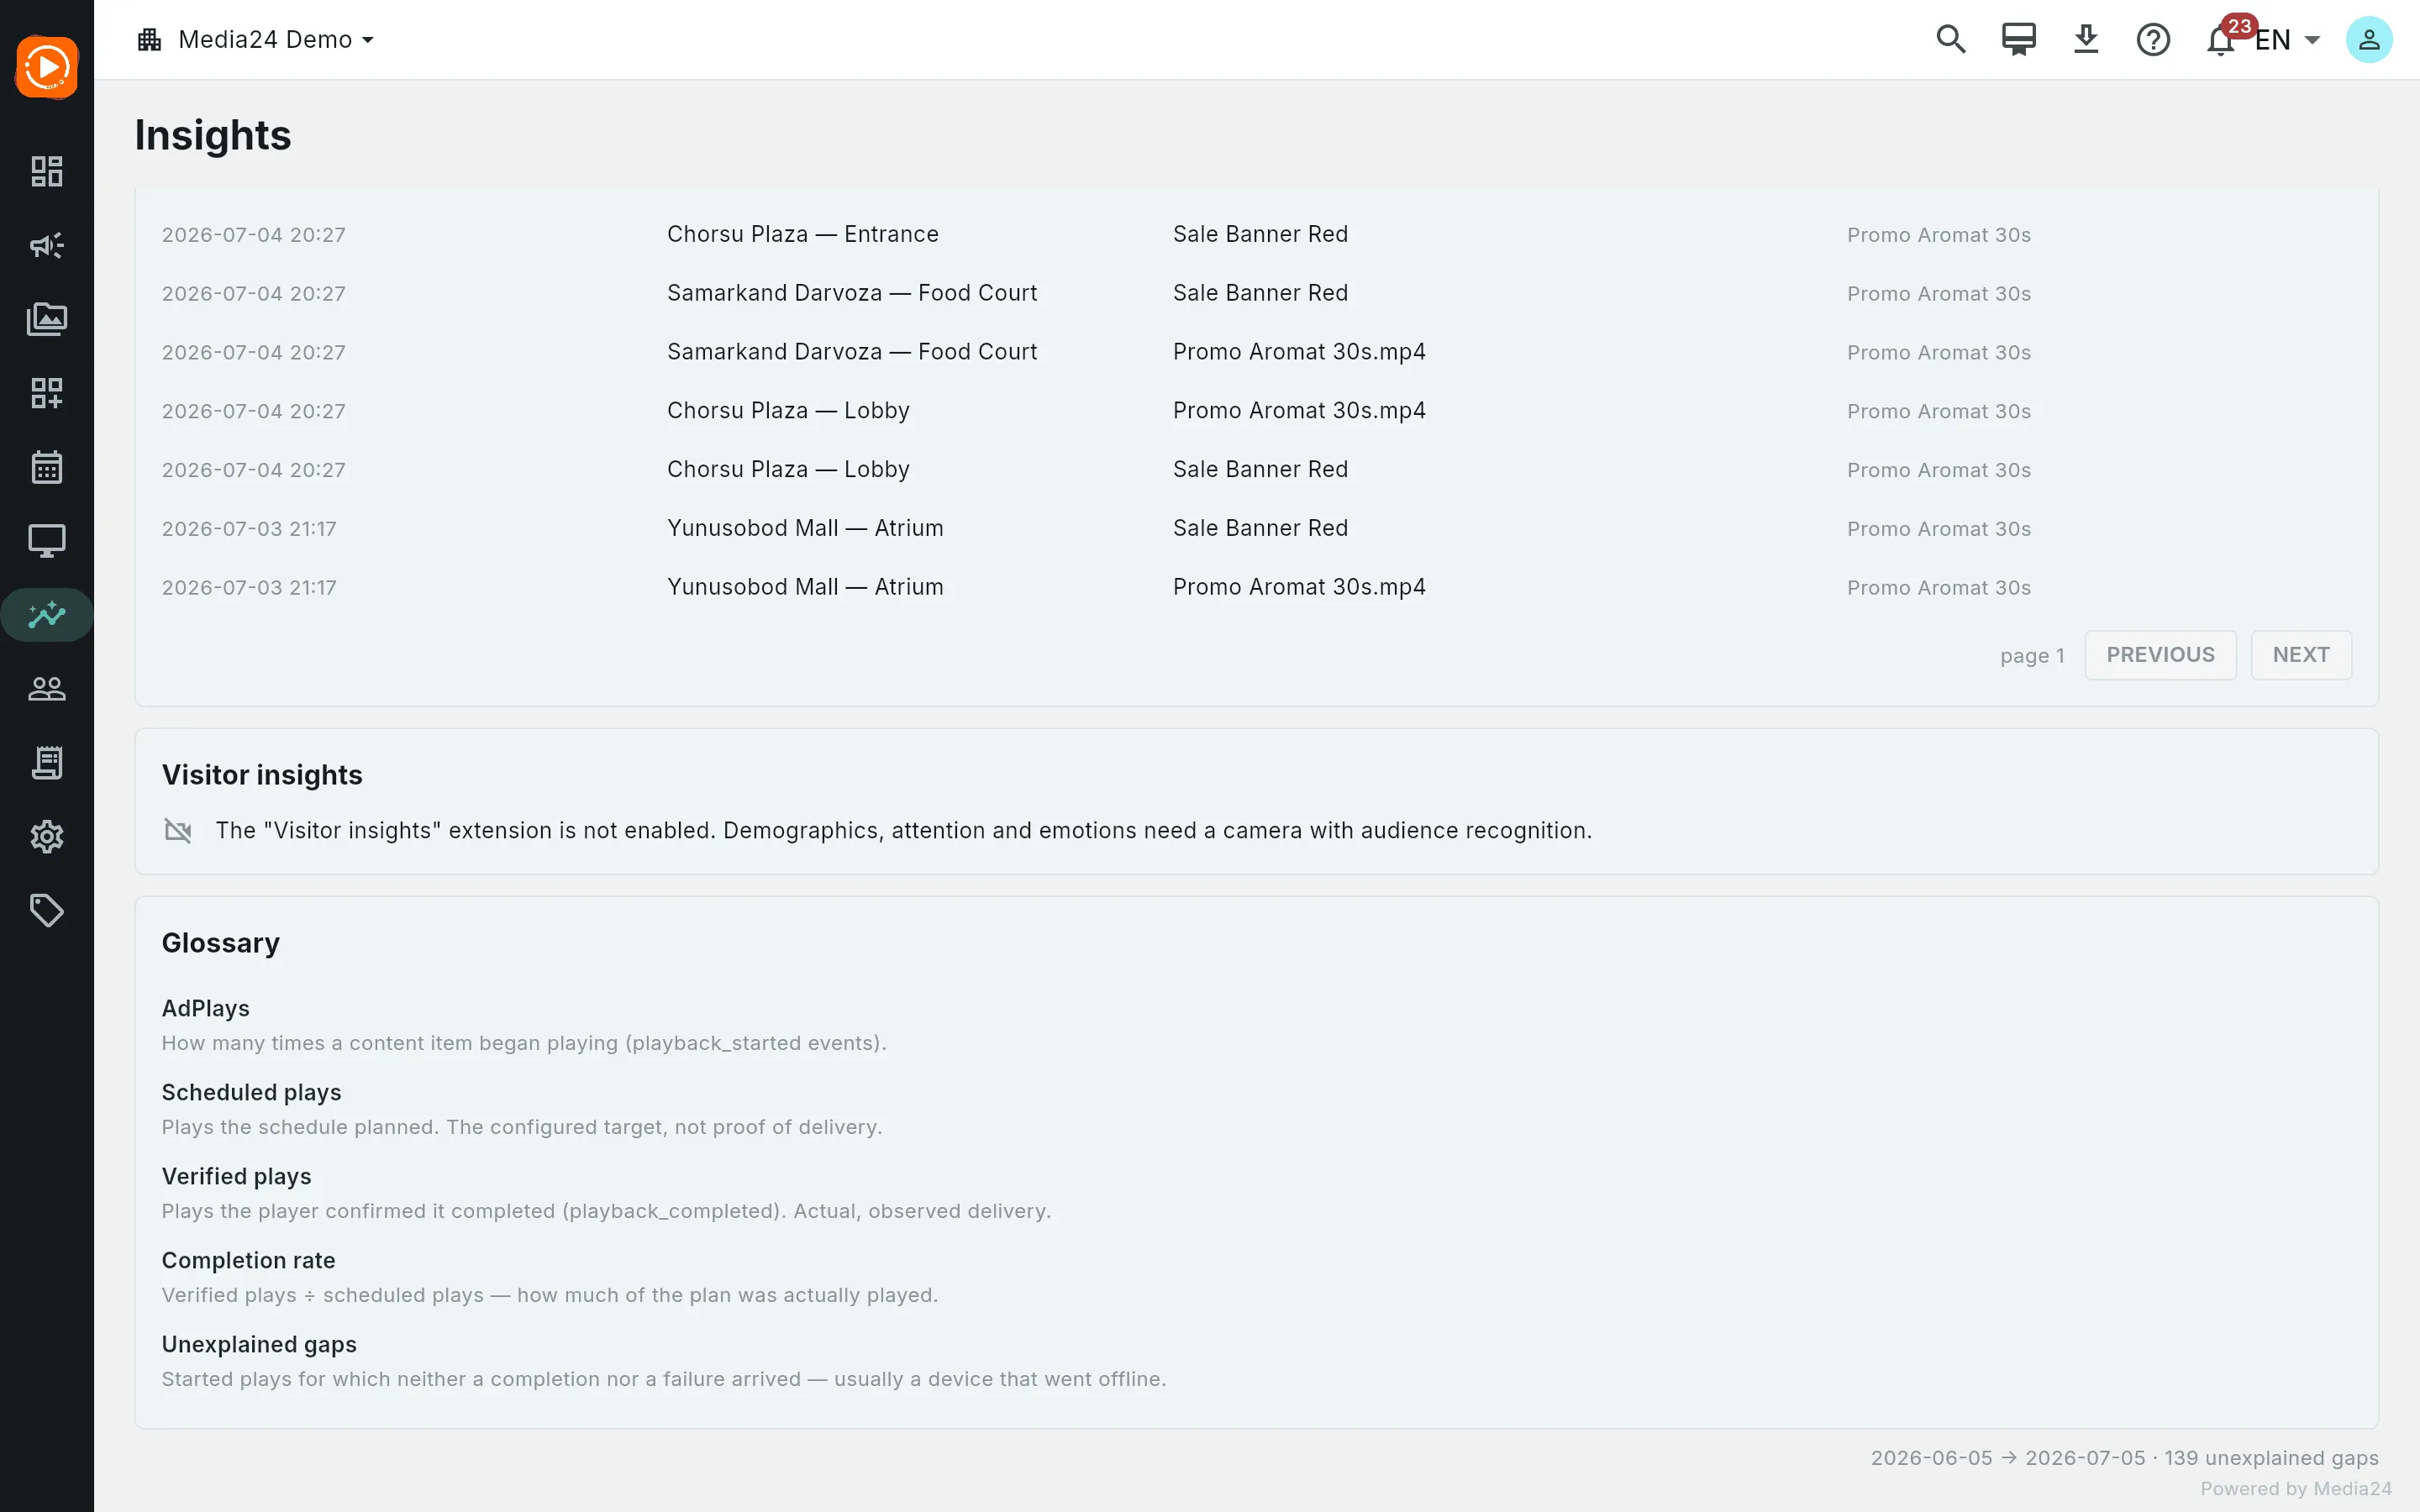Open the schedule calendar icon
The width and height of the screenshot is (2420, 1512).
47,467
